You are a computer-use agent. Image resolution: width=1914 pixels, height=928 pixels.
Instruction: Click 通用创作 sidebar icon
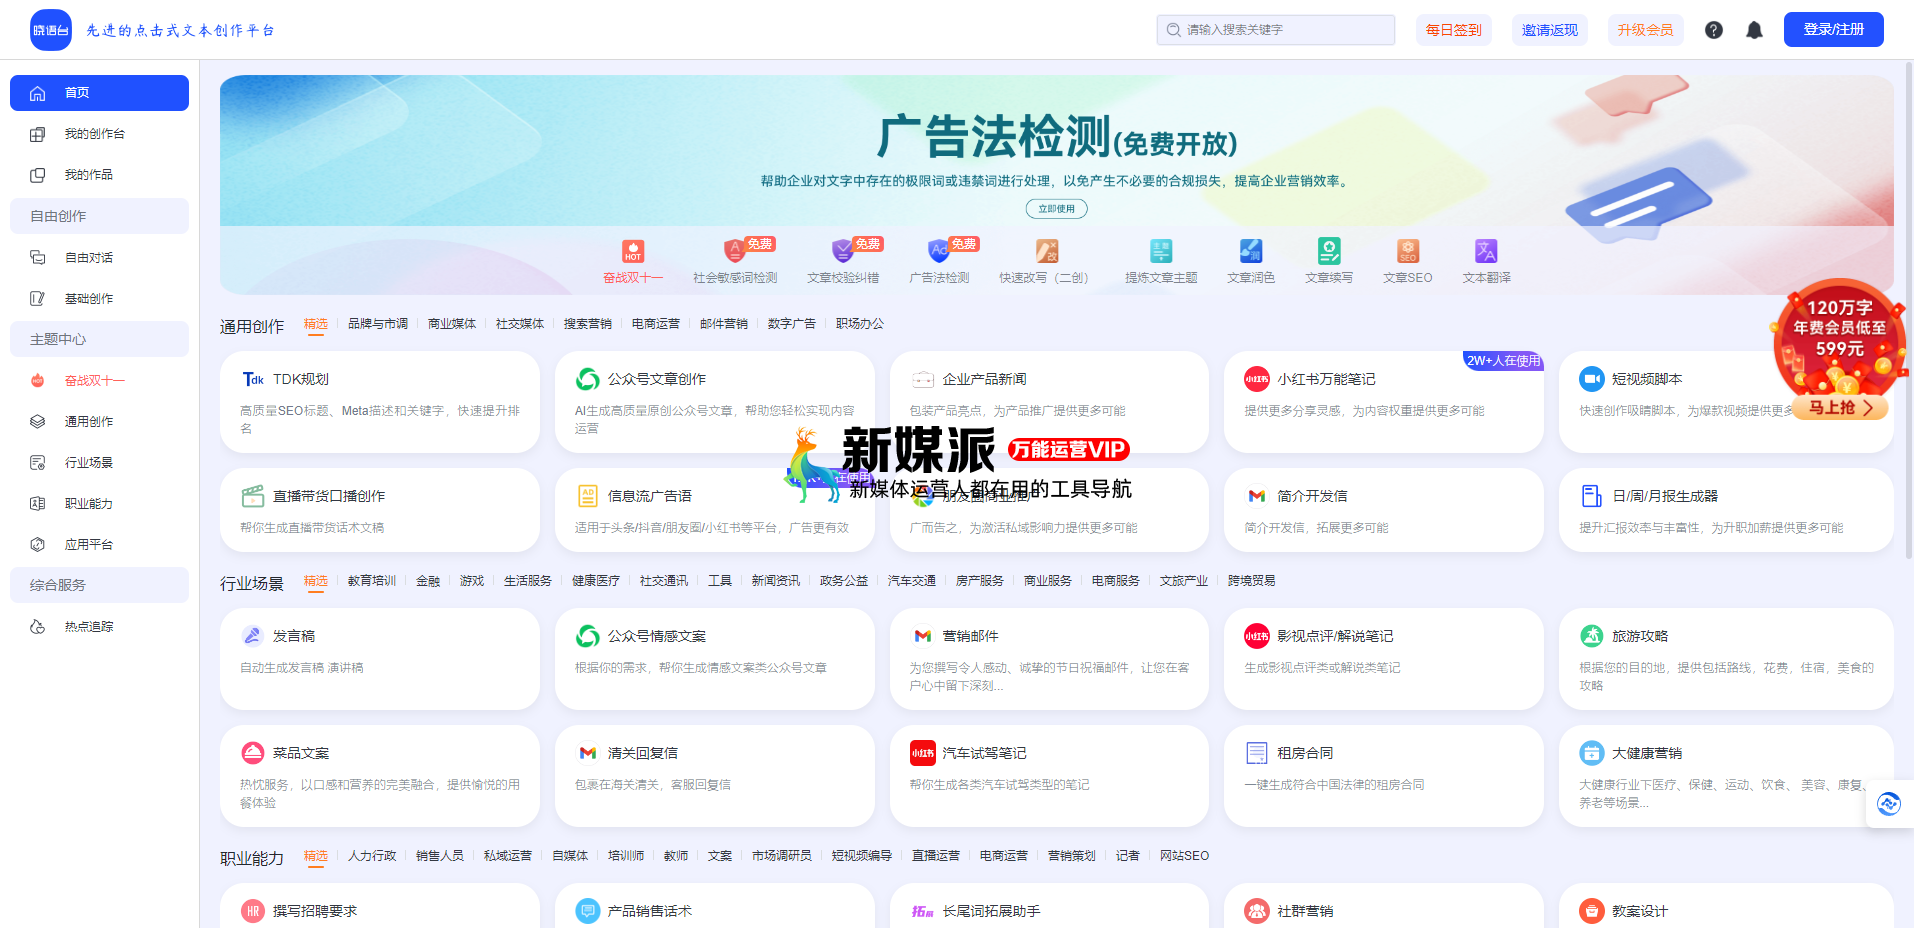(38, 421)
